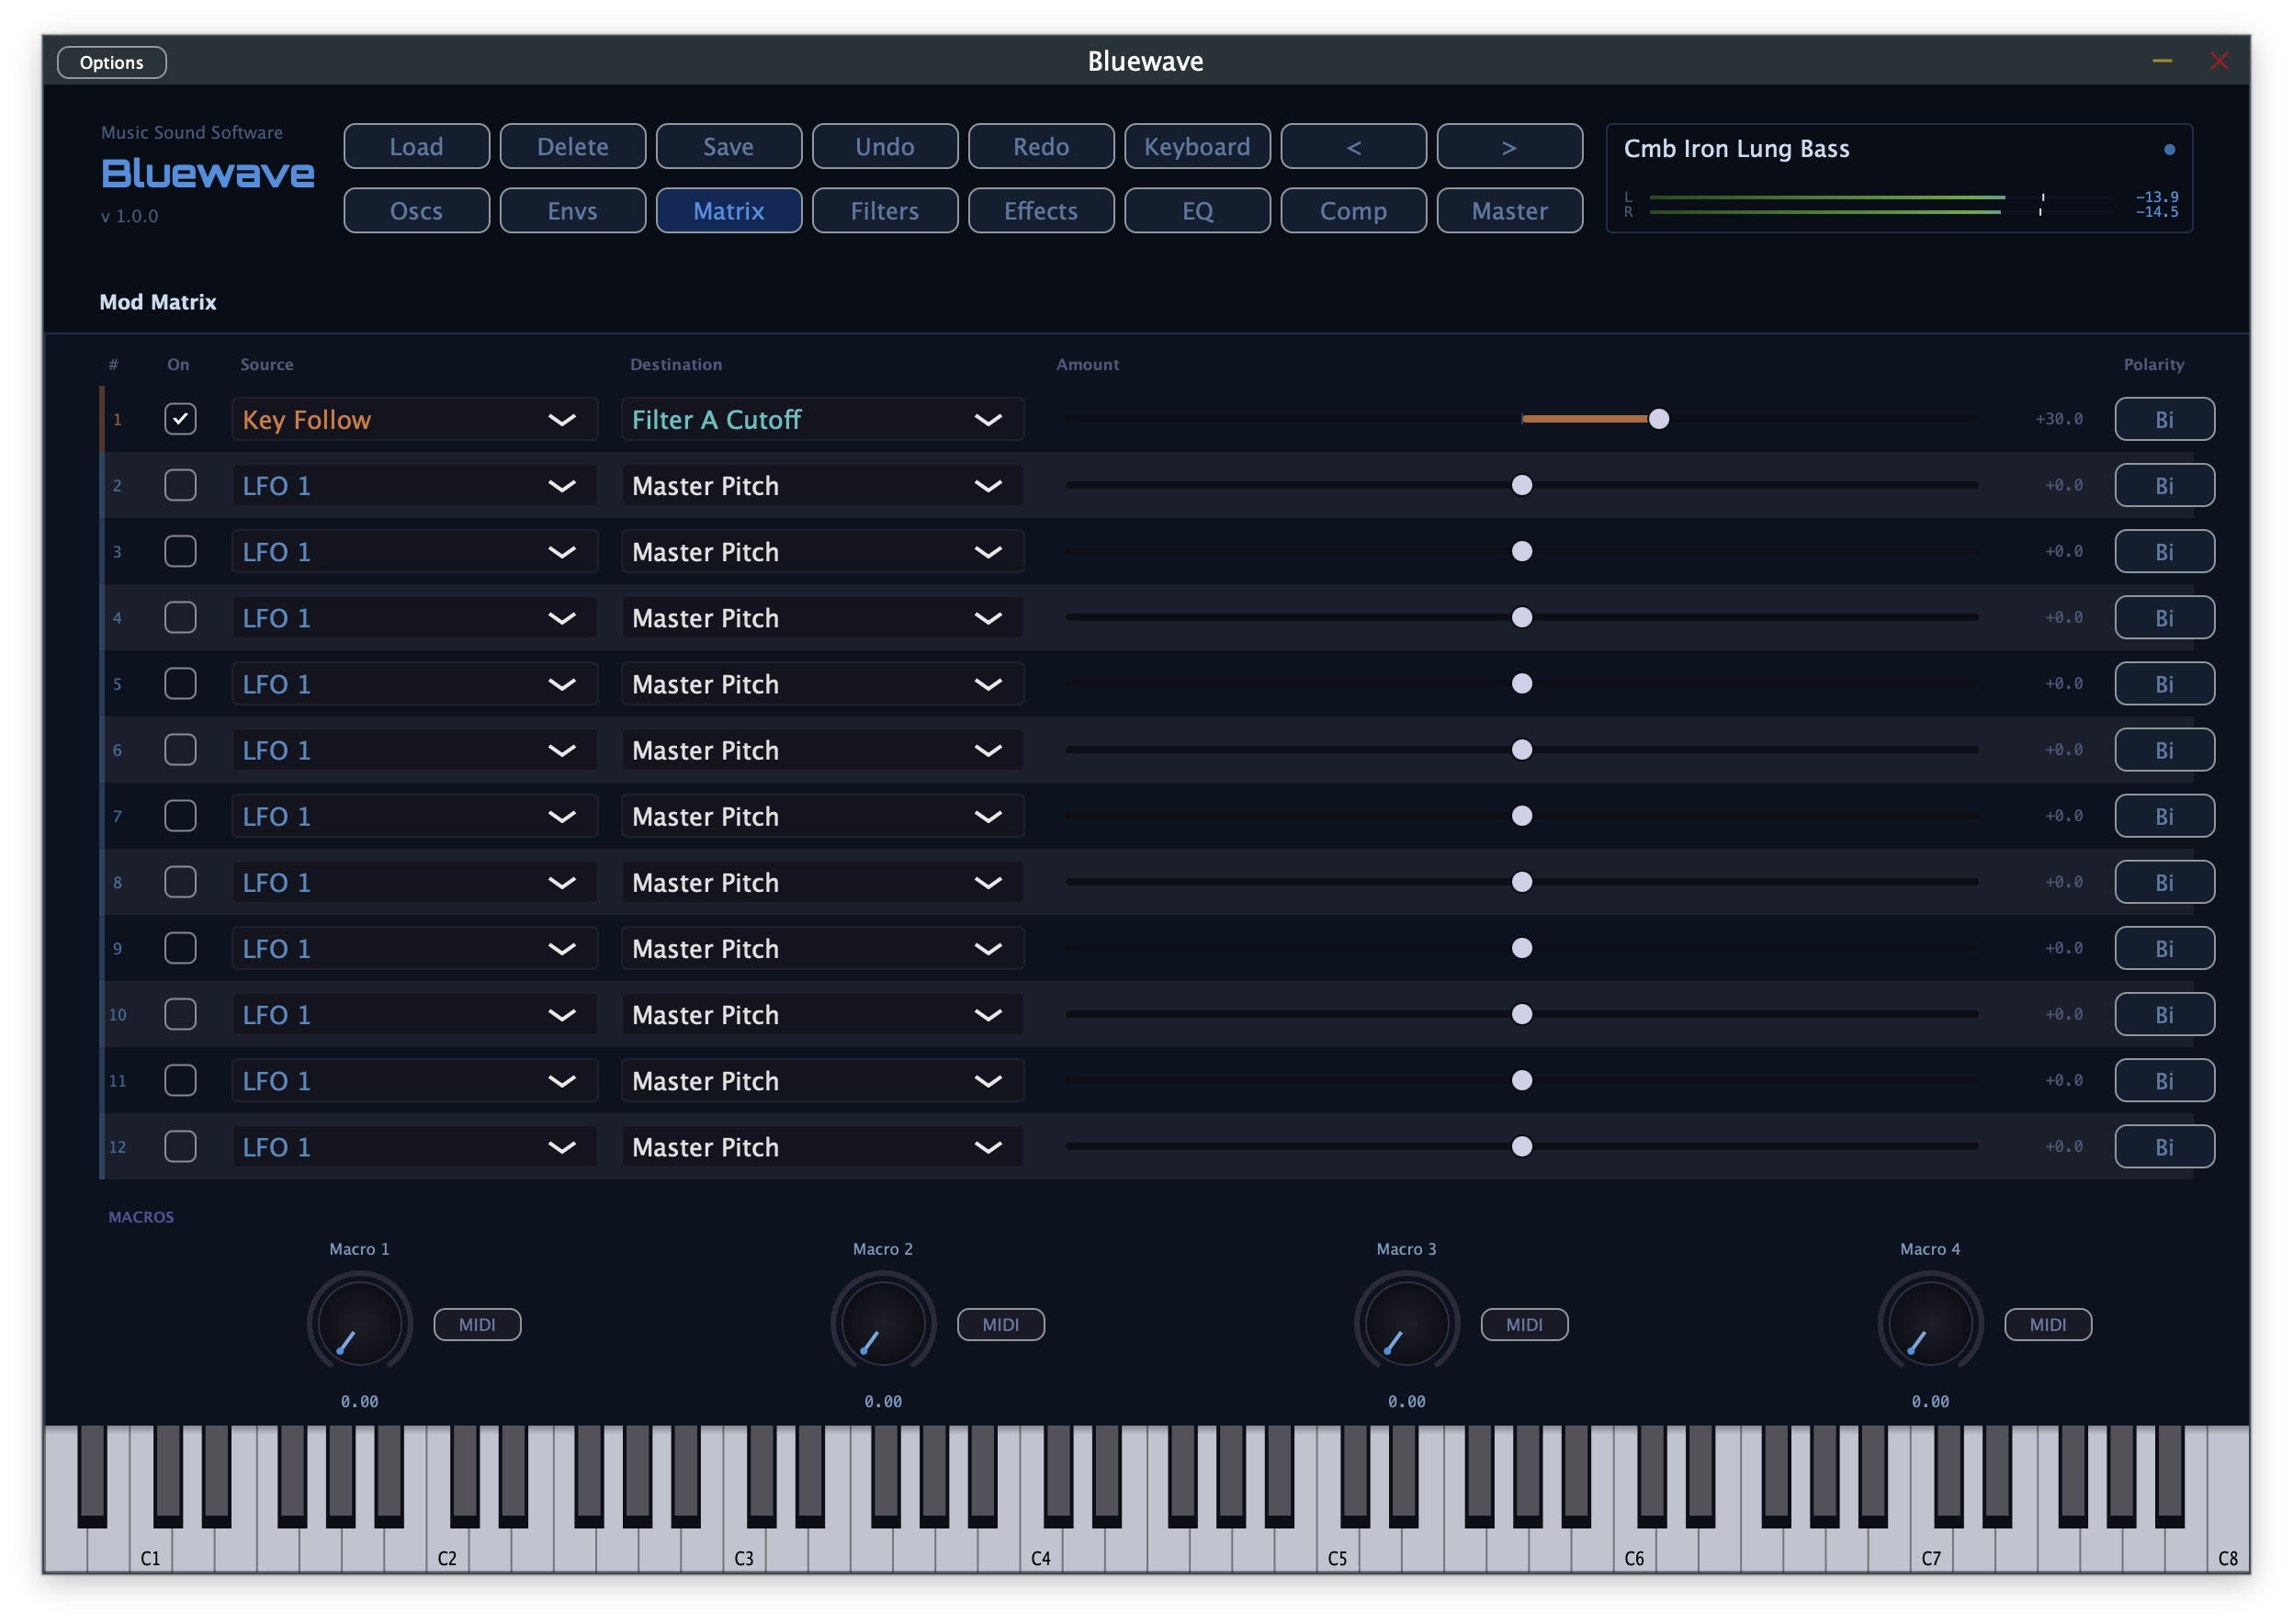Open the Effects tab

coord(1041,211)
